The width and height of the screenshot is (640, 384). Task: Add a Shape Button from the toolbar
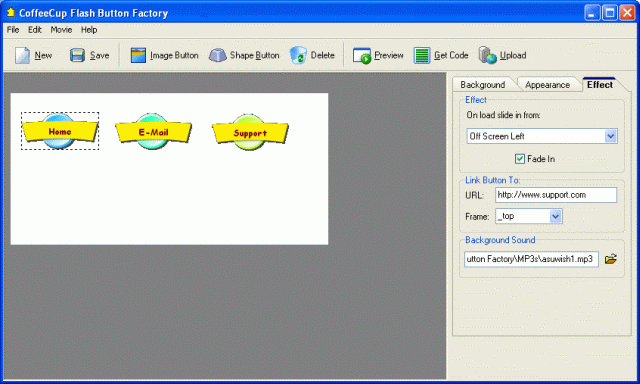244,55
